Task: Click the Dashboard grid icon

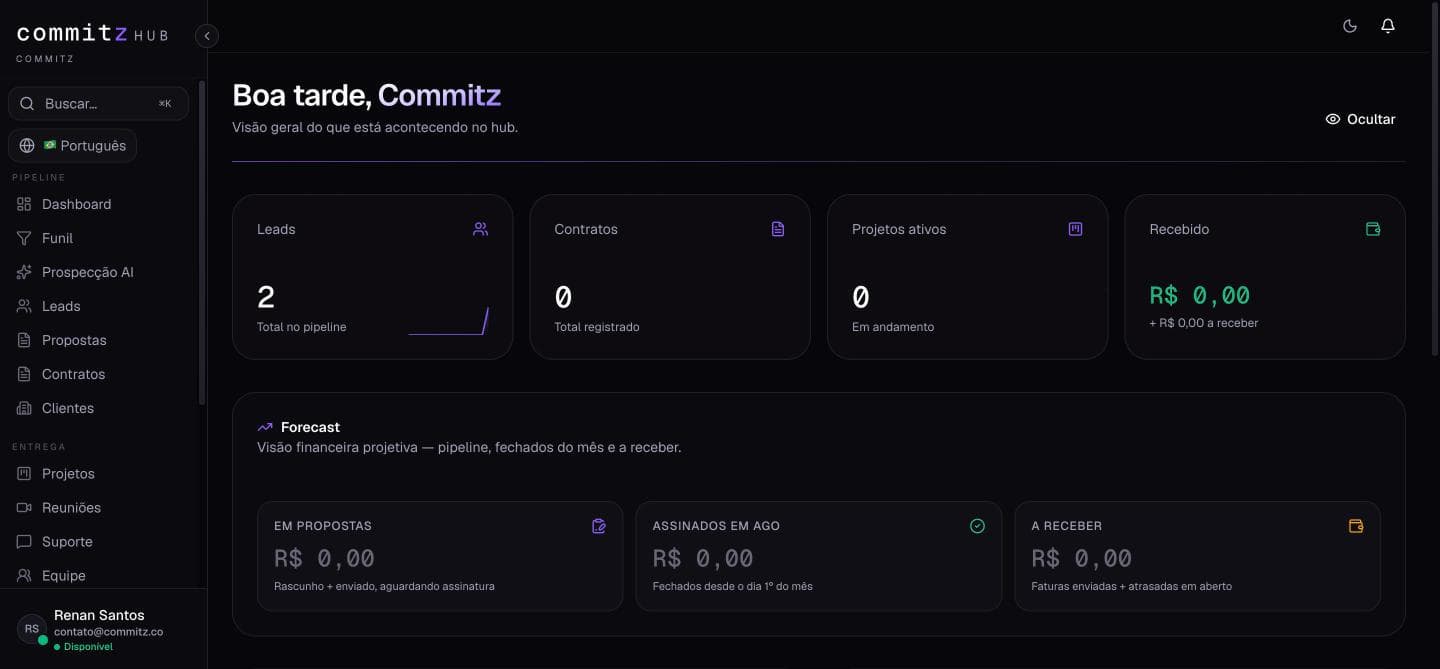Action: click(x=24, y=204)
